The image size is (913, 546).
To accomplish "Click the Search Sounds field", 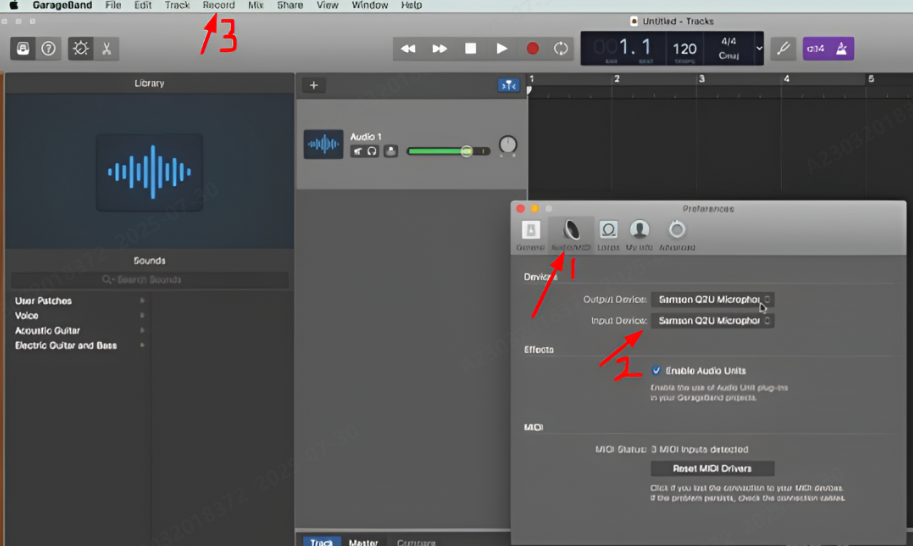I will tap(150, 280).
